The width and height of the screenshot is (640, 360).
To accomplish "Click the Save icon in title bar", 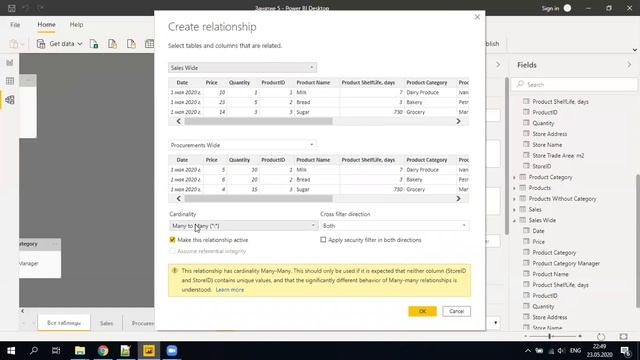I will coord(12,8).
